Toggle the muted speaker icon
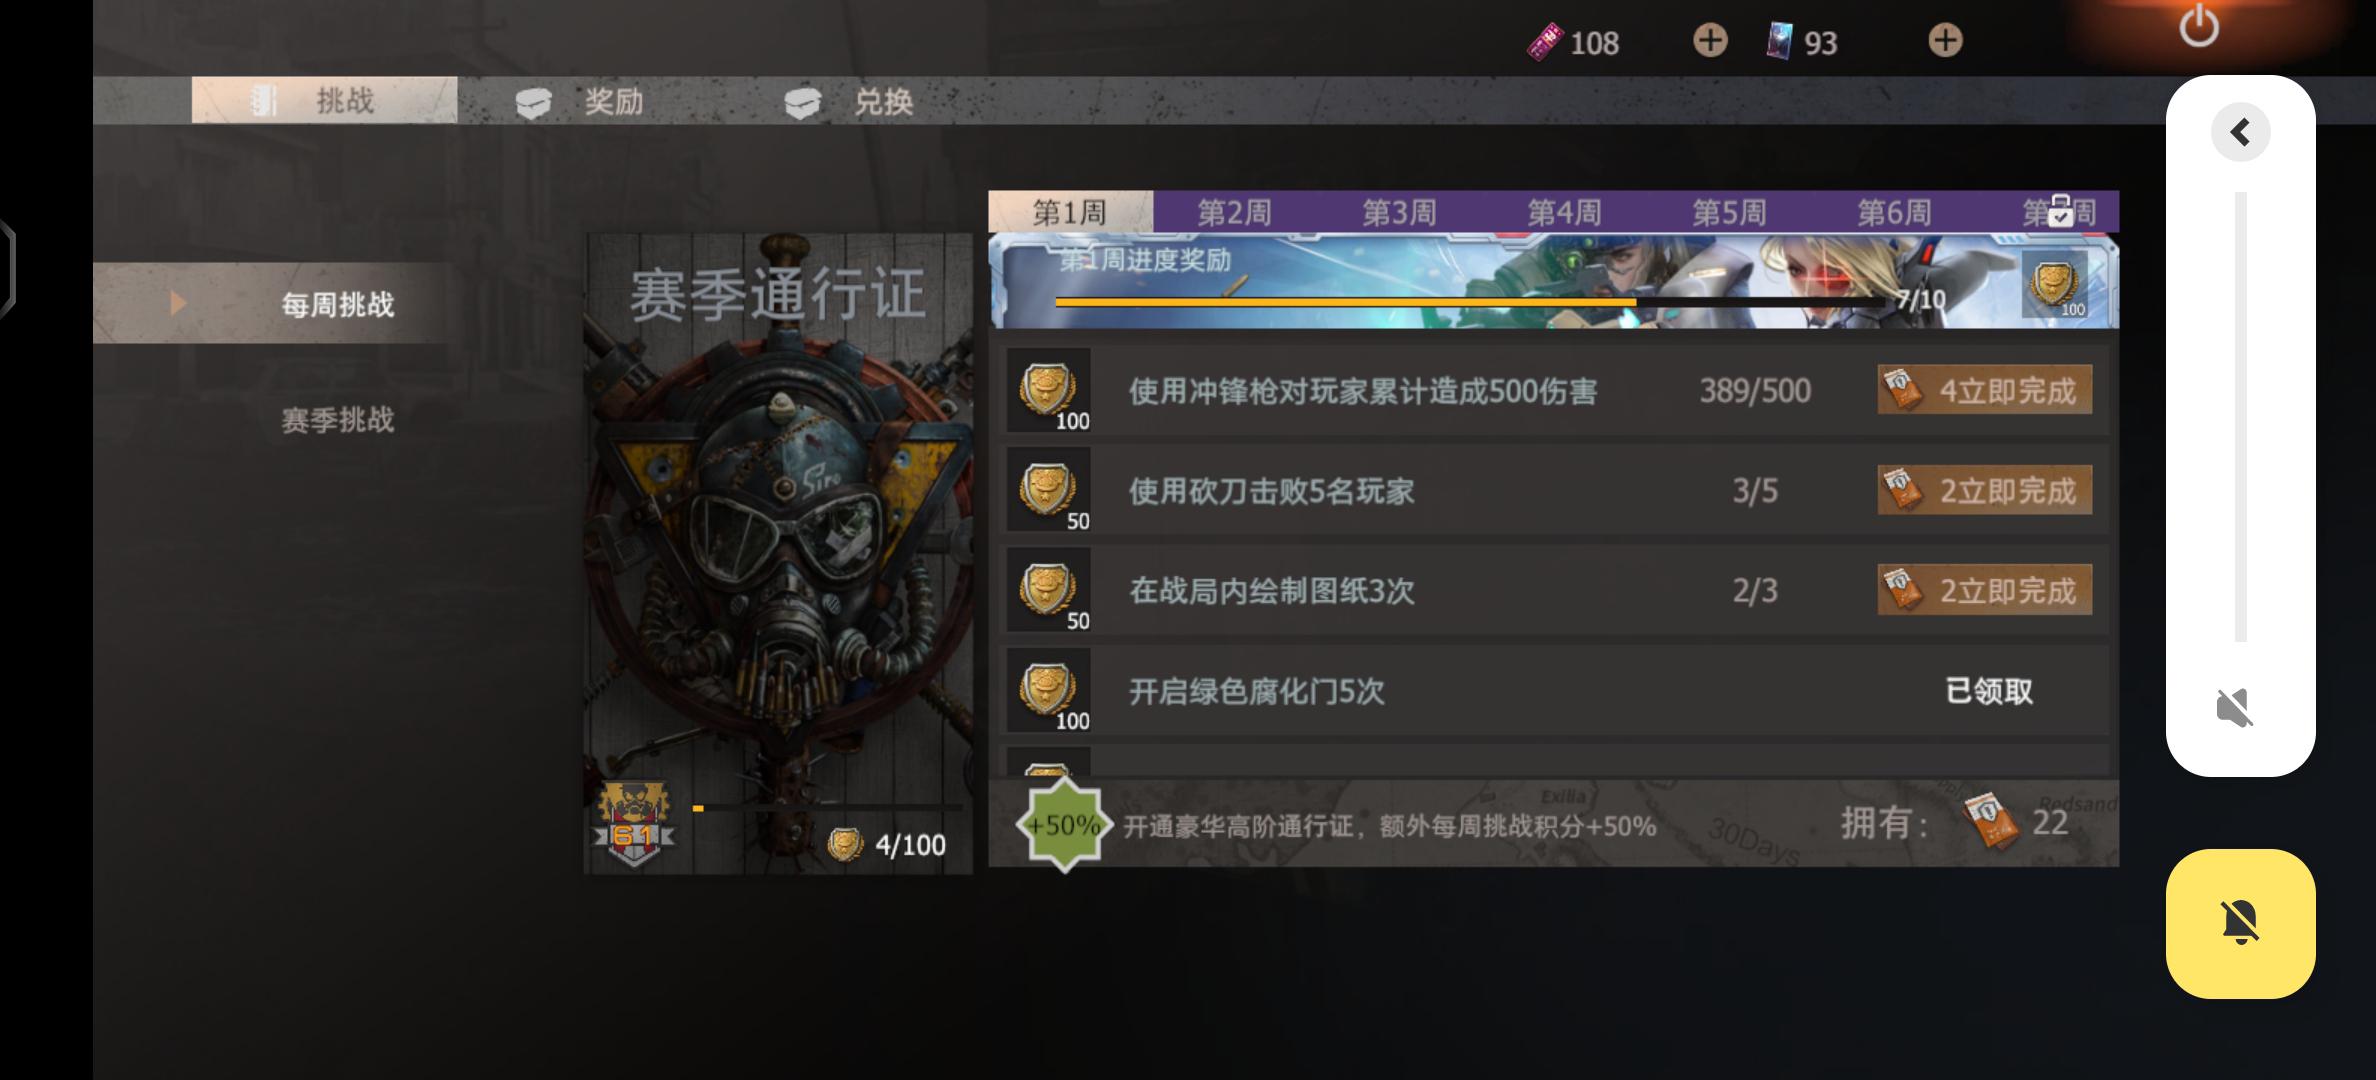2376x1080 pixels. pyautogui.click(x=2235, y=708)
